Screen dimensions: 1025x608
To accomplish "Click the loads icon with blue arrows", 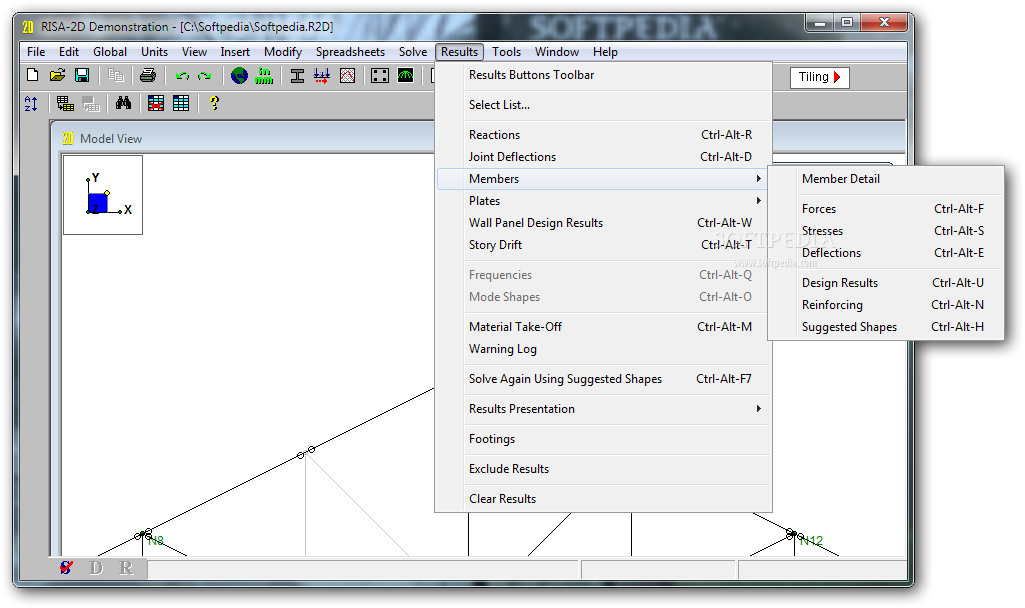I will click(x=322, y=76).
